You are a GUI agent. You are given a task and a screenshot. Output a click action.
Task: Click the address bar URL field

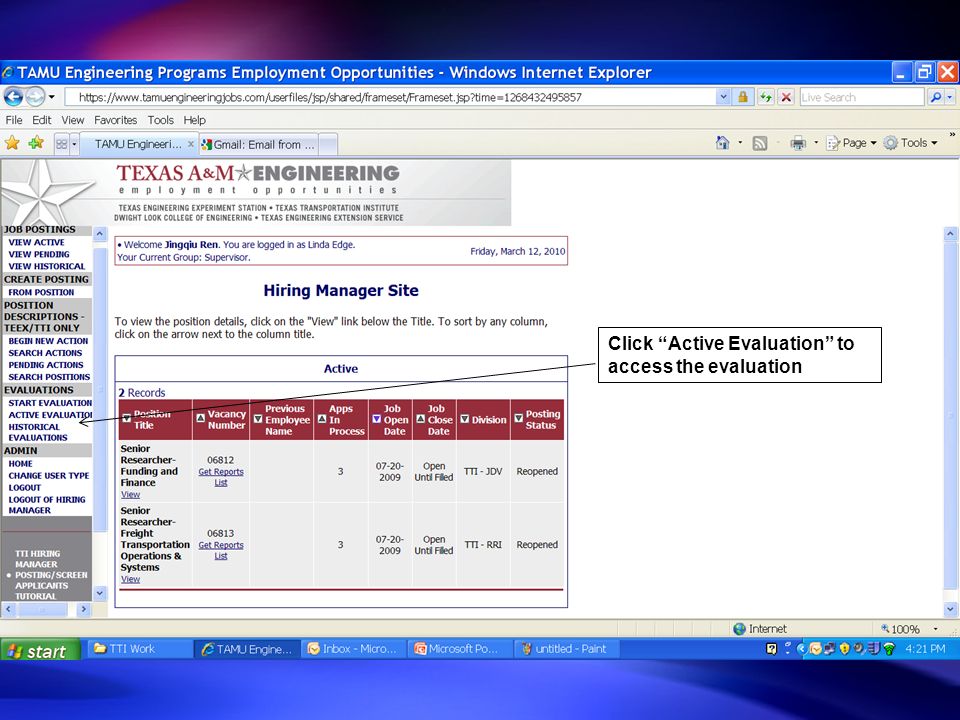point(390,97)
